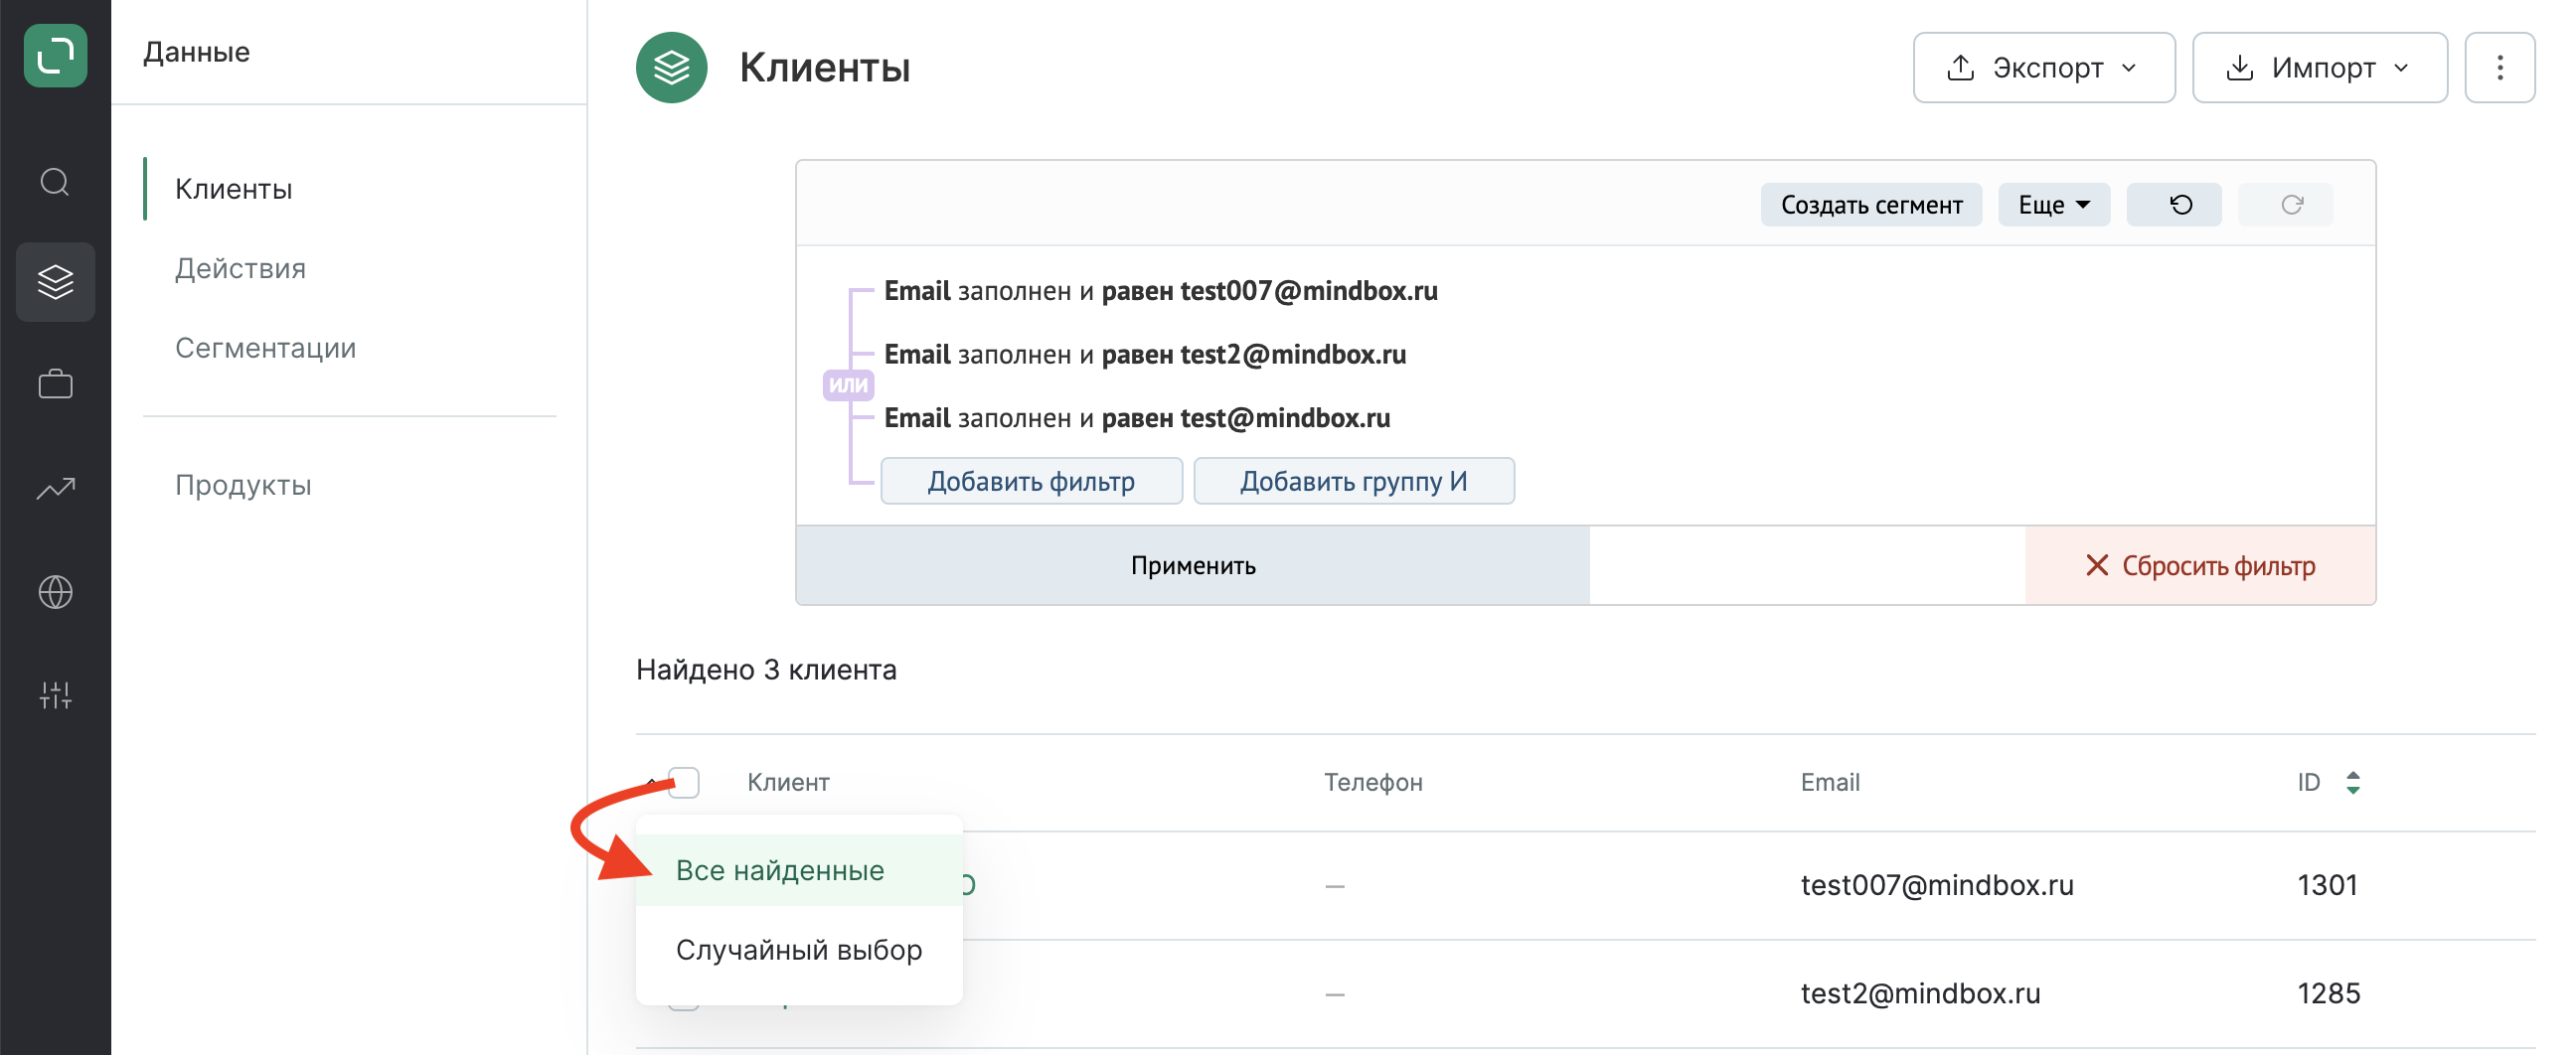Open the three-dot more options menu
Screen dimensions: 2576x1055
coord(2499,67)
